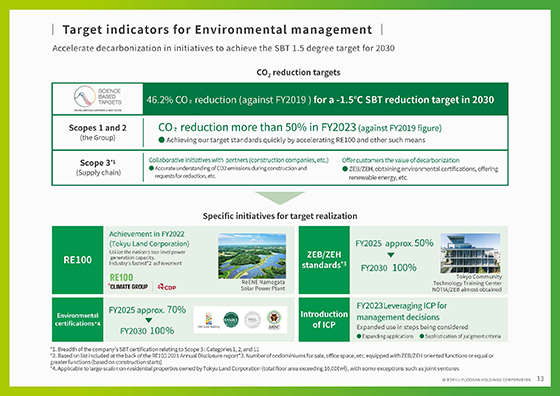Click the Tokyu Fudosan Holdings copyright notice
This screenshot has height=396, width=560.
tap(486, 380)
